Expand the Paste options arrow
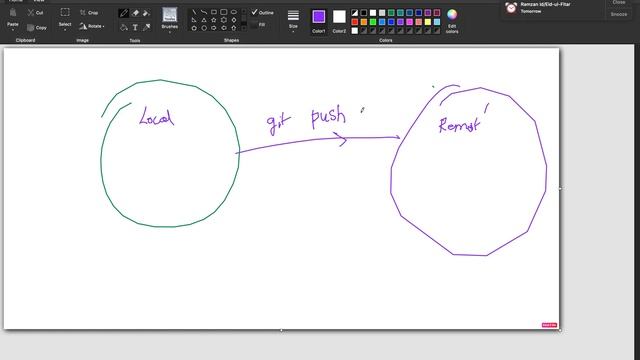The width and height of the screenshot is (640, 360). (x=13, y=30)
